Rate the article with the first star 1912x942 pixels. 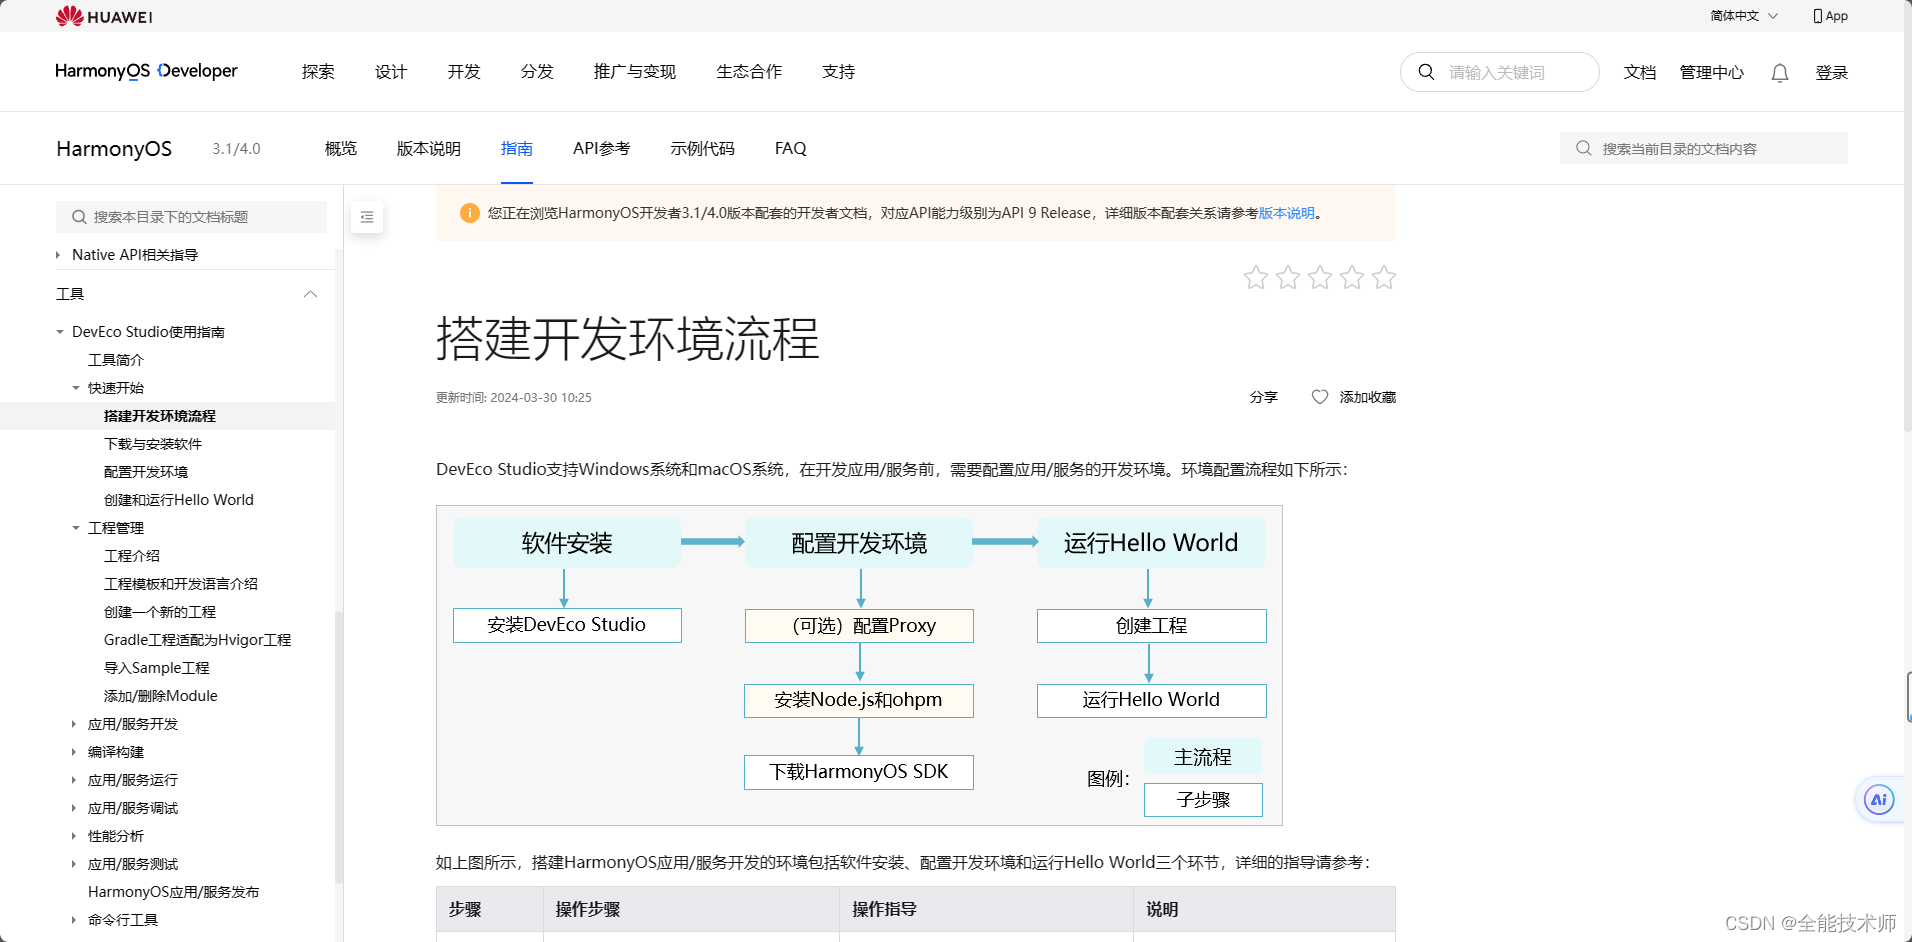pyautogui.click(x=1256, y=277)
